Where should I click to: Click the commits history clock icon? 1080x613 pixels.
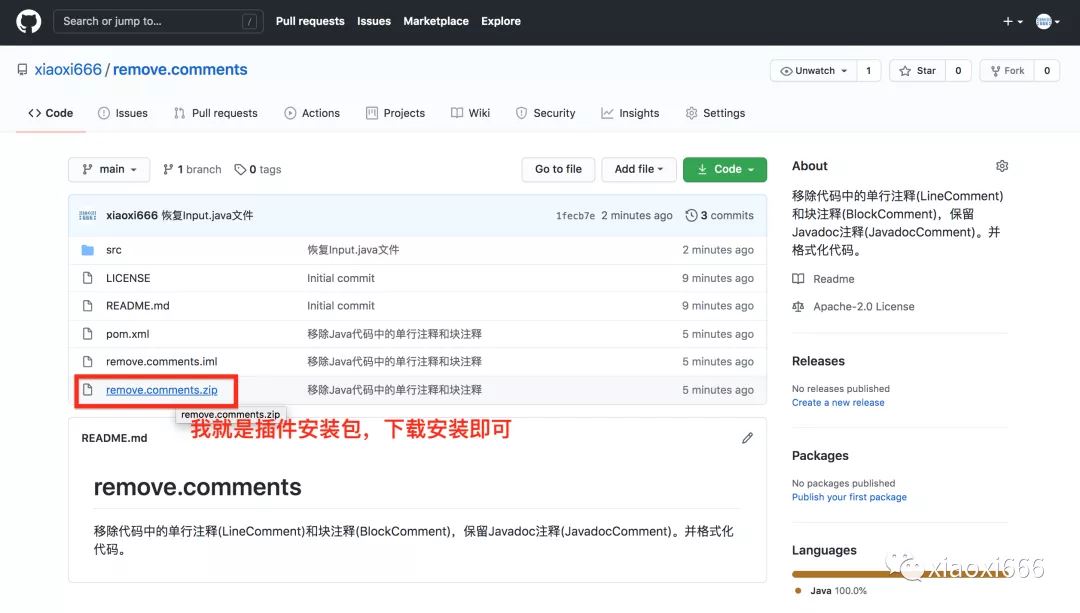[691, 216]
